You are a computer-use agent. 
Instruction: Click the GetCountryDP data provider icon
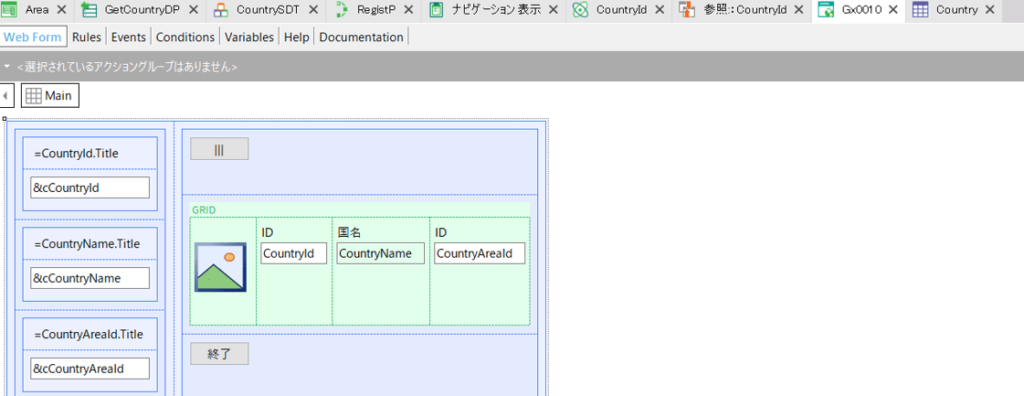(x=89, y=10)
